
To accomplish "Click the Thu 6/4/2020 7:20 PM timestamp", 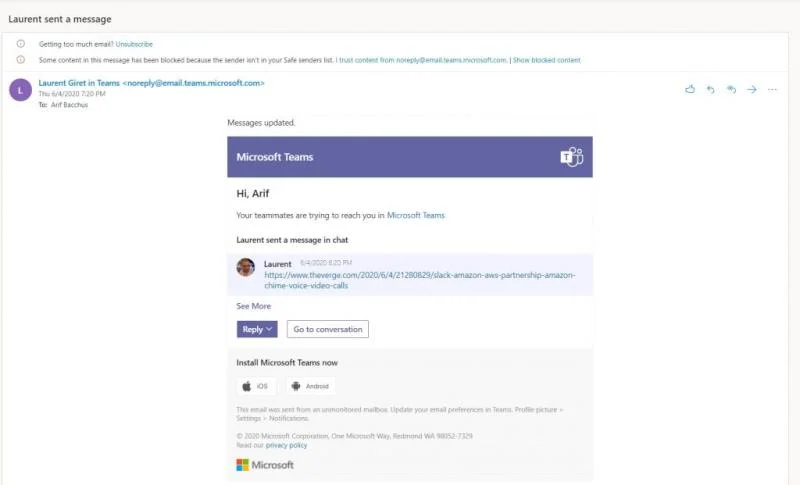I will [72, 94].
